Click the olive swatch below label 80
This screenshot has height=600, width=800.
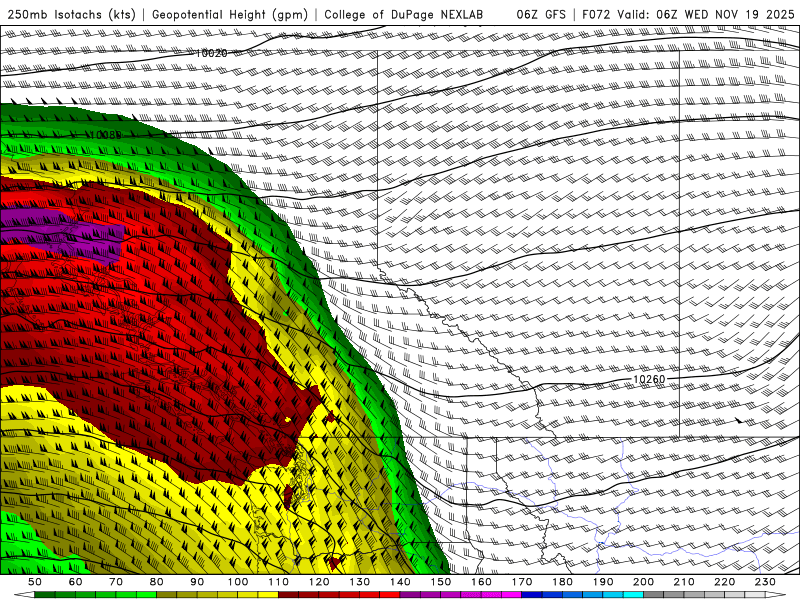click(166, 595)
